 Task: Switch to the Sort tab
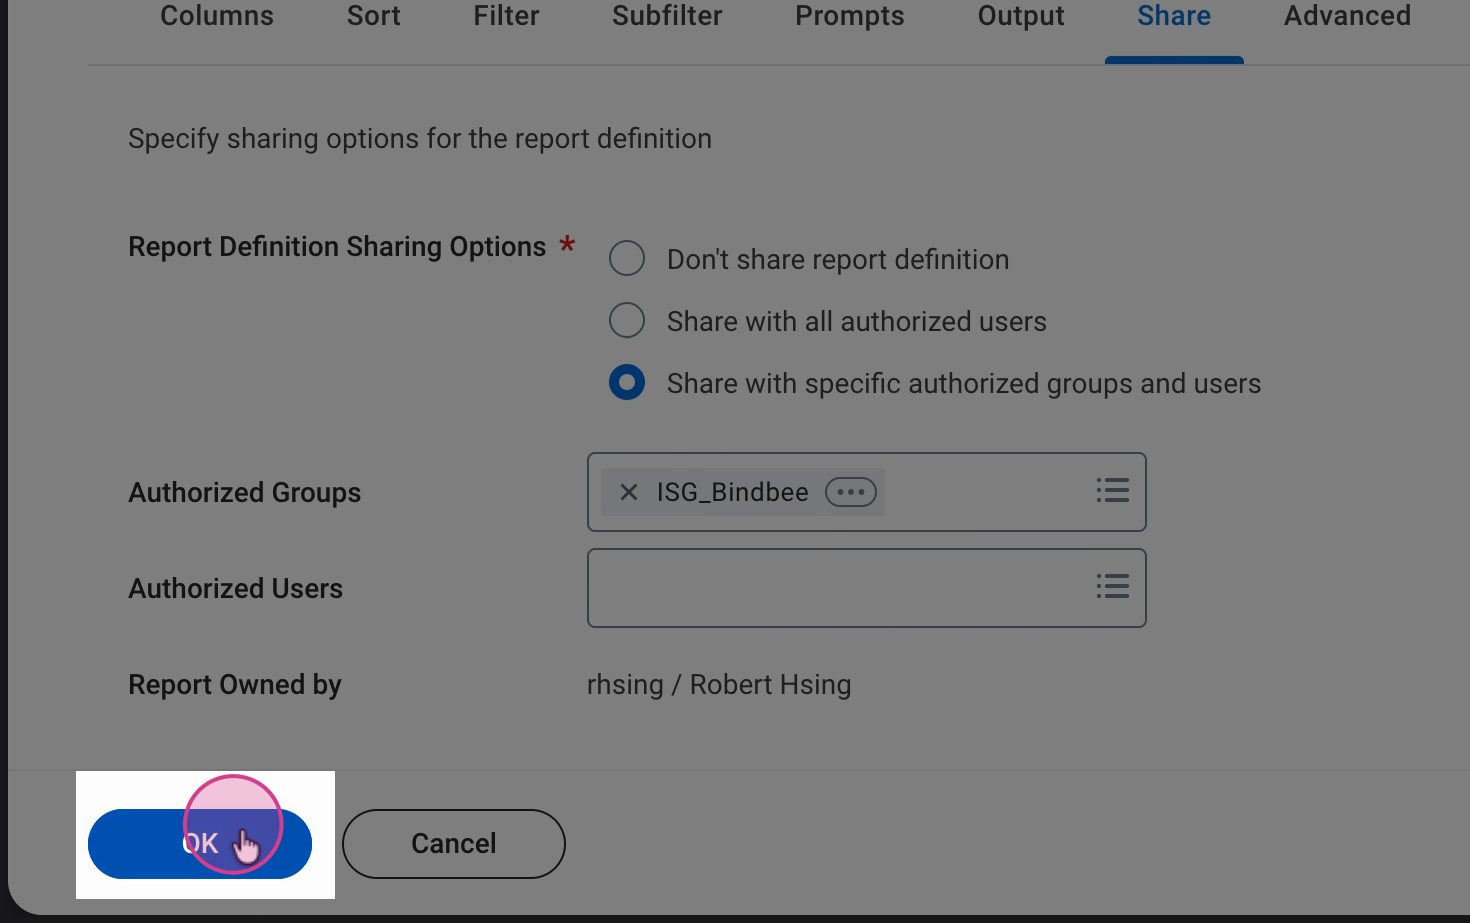(x=374, y=16)
